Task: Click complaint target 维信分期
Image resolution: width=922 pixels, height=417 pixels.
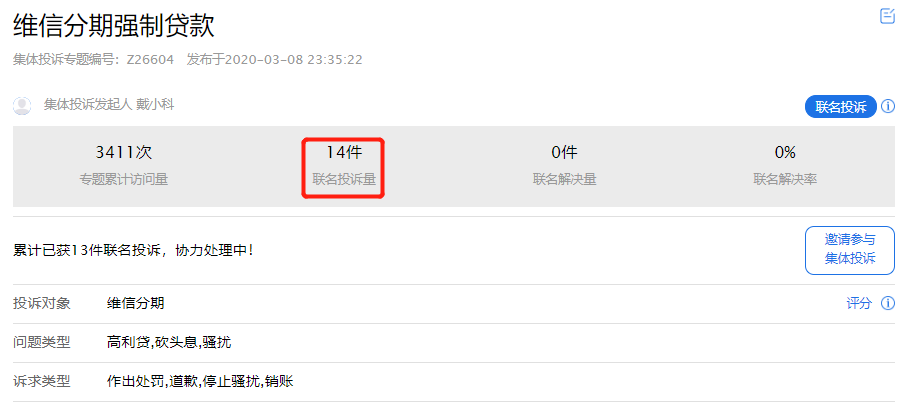Action: coord(136,303)
